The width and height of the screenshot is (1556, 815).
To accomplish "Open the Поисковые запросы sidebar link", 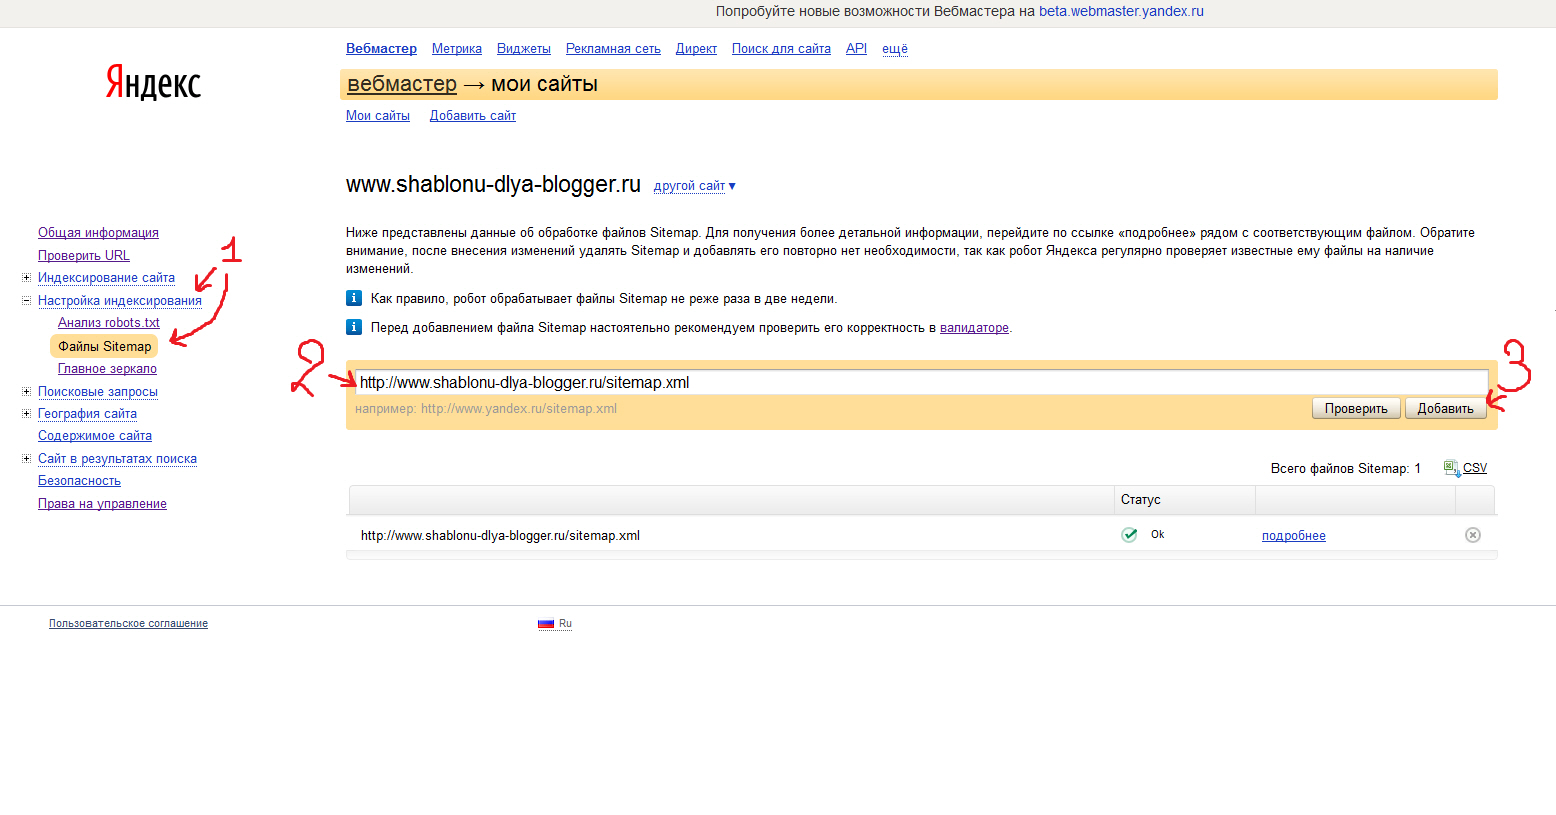I will click(98, 391).
